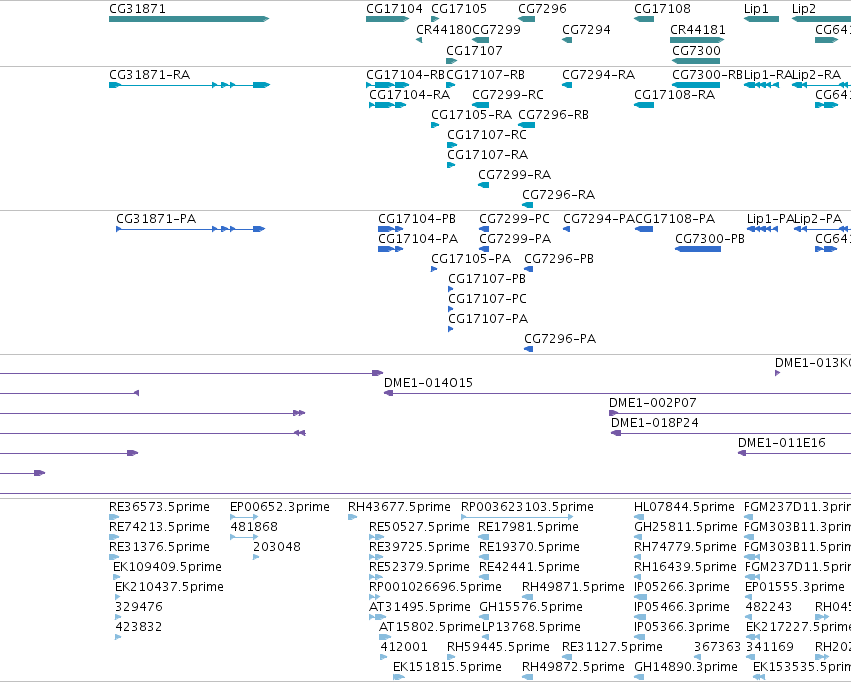Click the Lip1-PA protein label
This screenshot has height=682, width=851.
(x=770, y=219)
